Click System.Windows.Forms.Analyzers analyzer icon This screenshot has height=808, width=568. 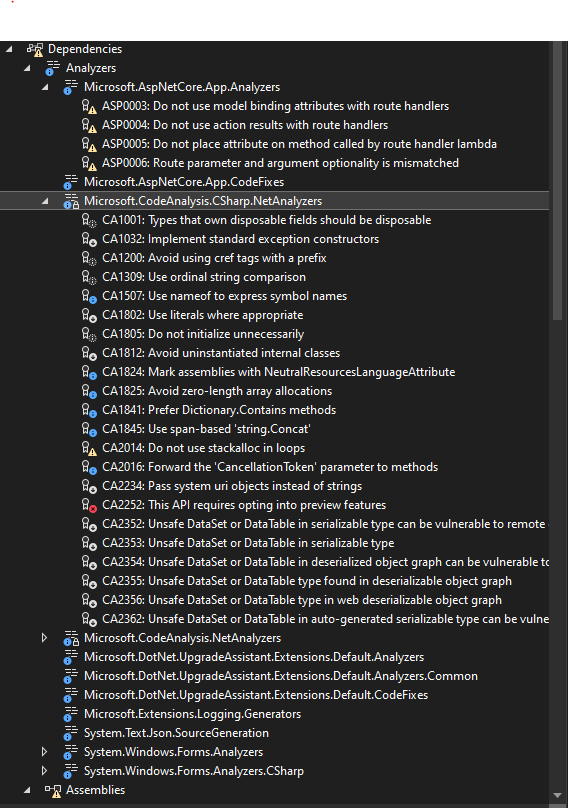[71, 752]
